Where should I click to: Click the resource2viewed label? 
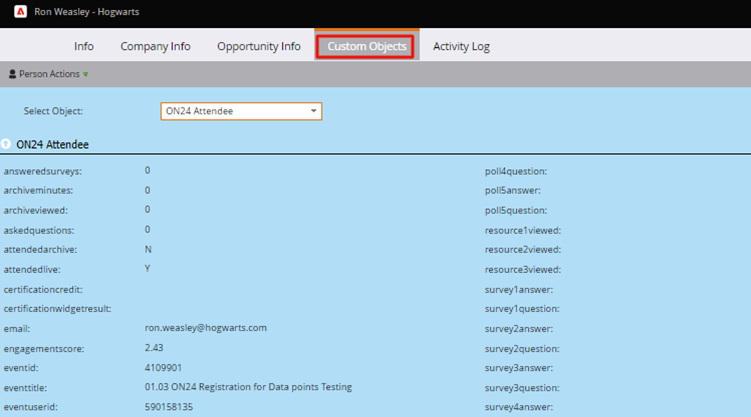[523, 249]
